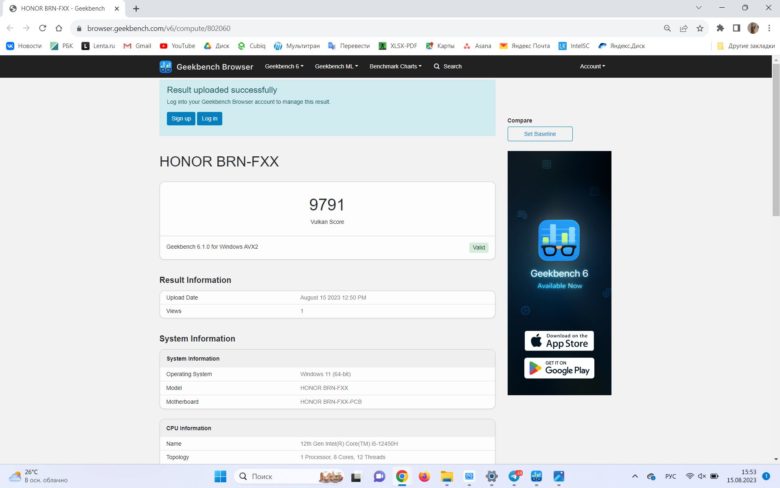This screenshot has width=780, height=488.
Task: Open the Диск bookmark
Action: click(216, 46)
